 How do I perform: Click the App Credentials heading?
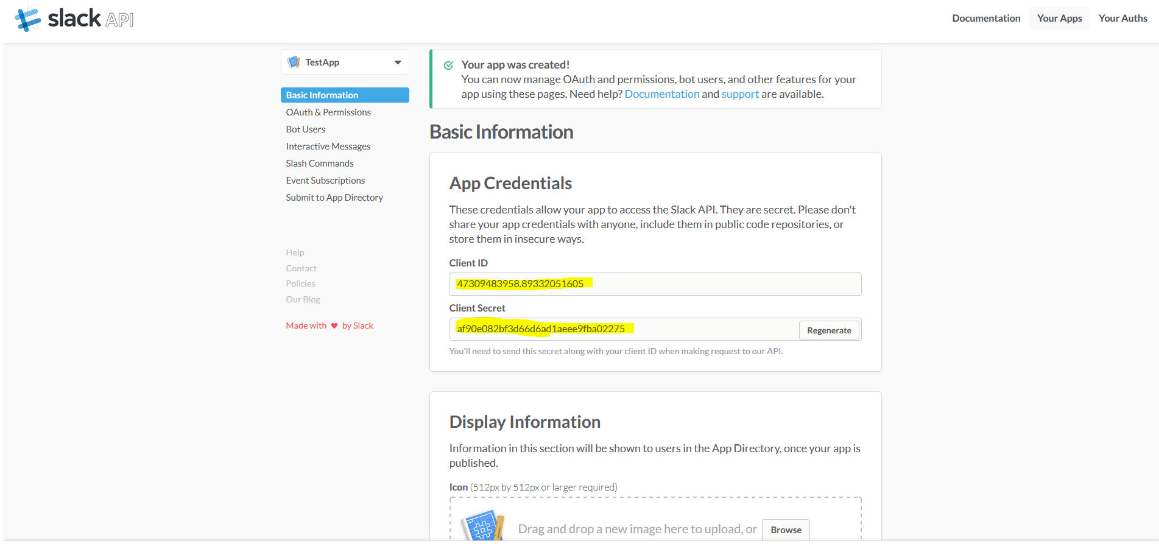click(x=511, y=183)
